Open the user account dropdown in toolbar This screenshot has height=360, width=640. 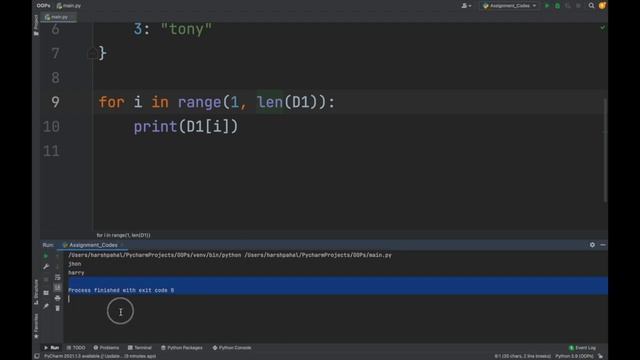(466, 6)
